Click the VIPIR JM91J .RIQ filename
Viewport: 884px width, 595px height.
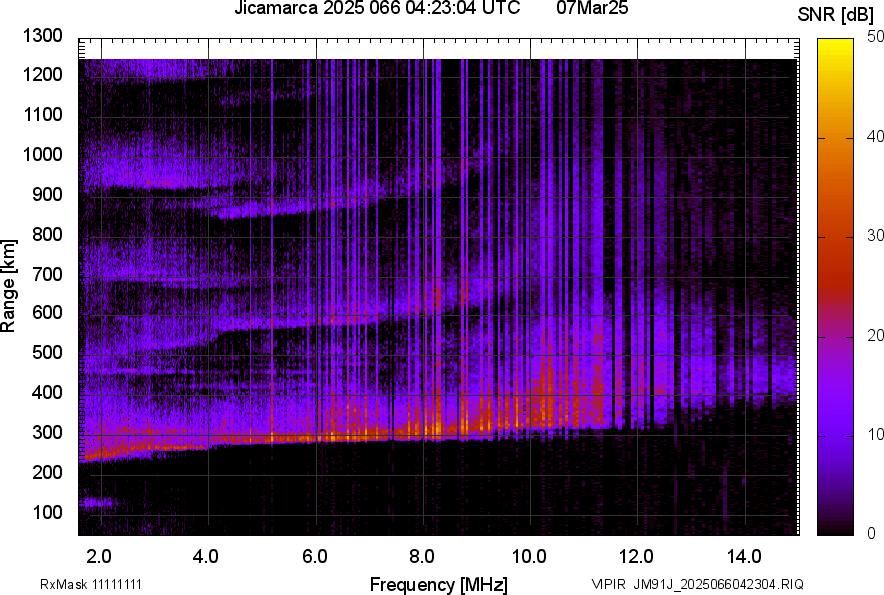coord(697,584)
